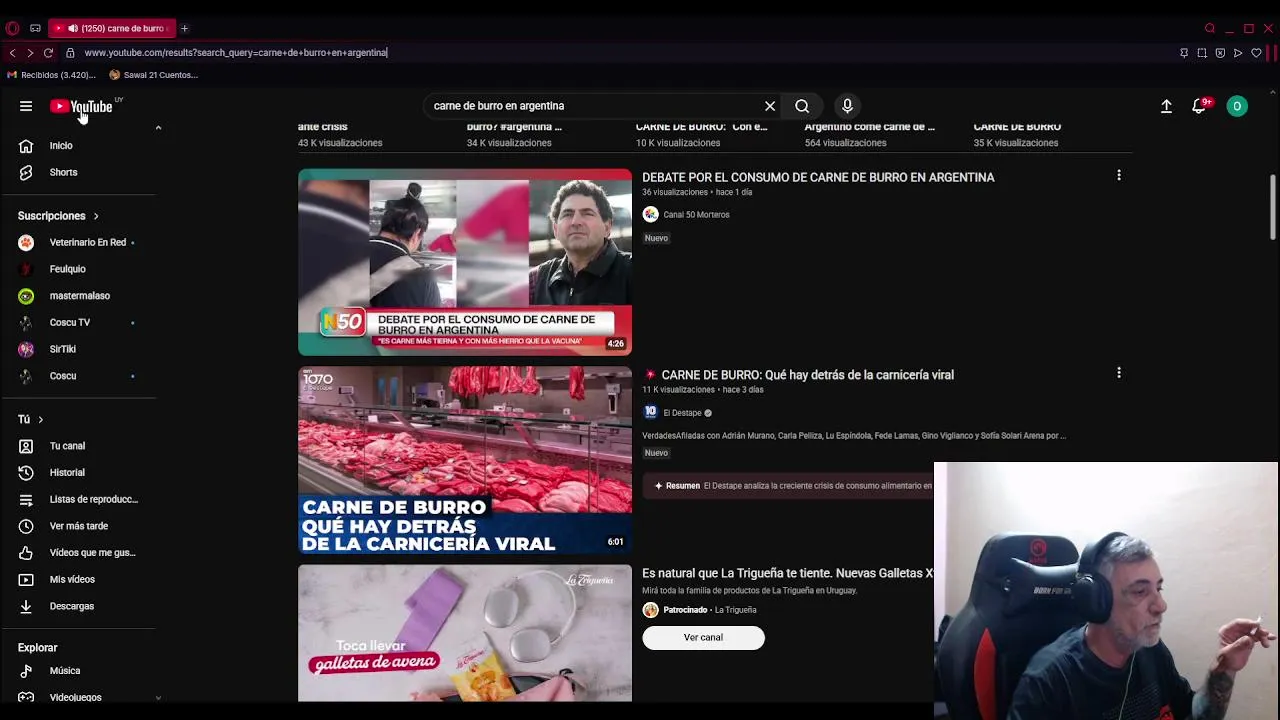Open options menu for the DEBATE video

tap(1119, 175)
